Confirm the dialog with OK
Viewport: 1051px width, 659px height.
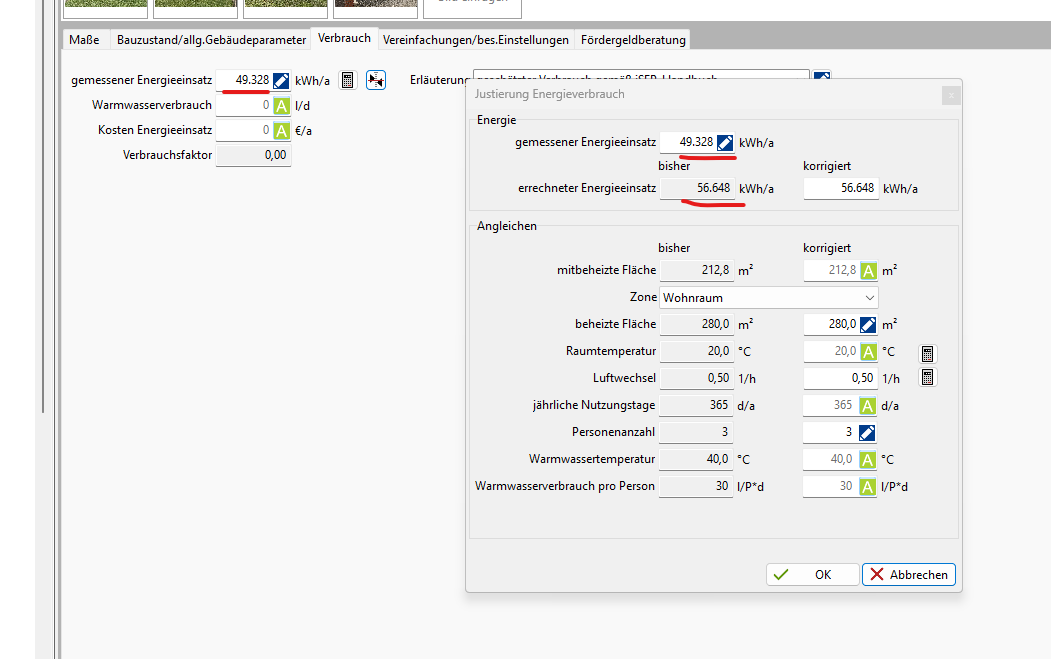[x=812, y=575]
